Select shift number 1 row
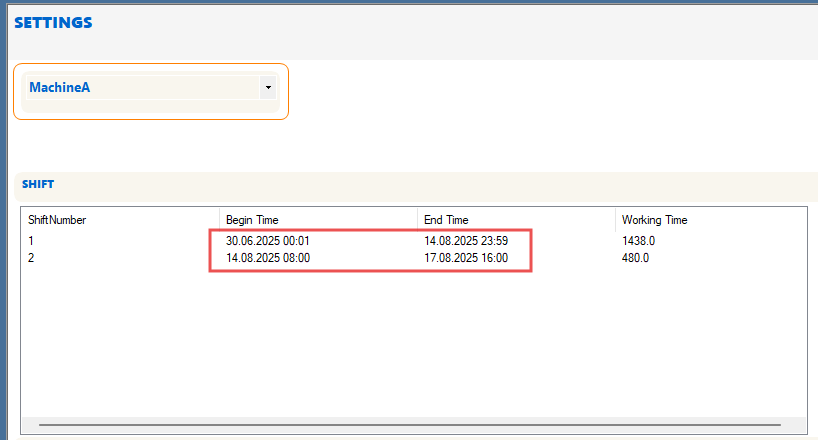Viewport: 818px width, 440px height. tap(31, 241)
